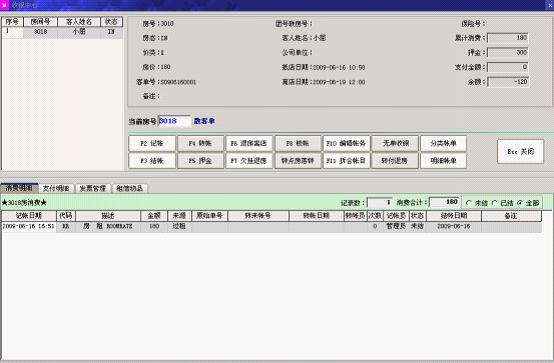This screenshot has height=363, width=554.
Task: Click the 转账员 column header
Action: [355, 216]
